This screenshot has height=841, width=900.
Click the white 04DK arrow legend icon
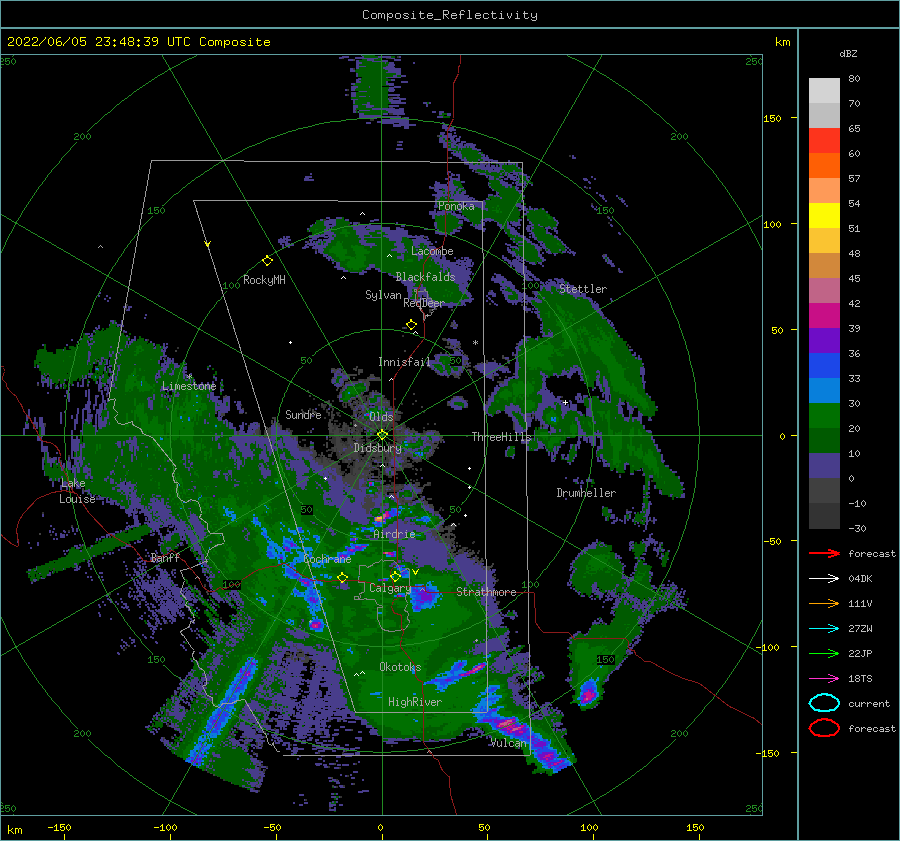[x=824, y=579]
